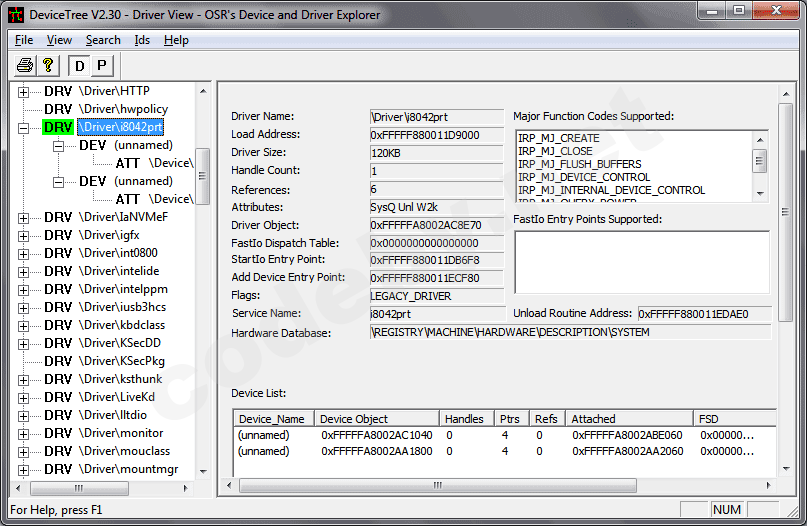Click the Service Name field showing i8042prt
Image resolution: width=807 pixels, height=526 pixels.
pos(436,314)
